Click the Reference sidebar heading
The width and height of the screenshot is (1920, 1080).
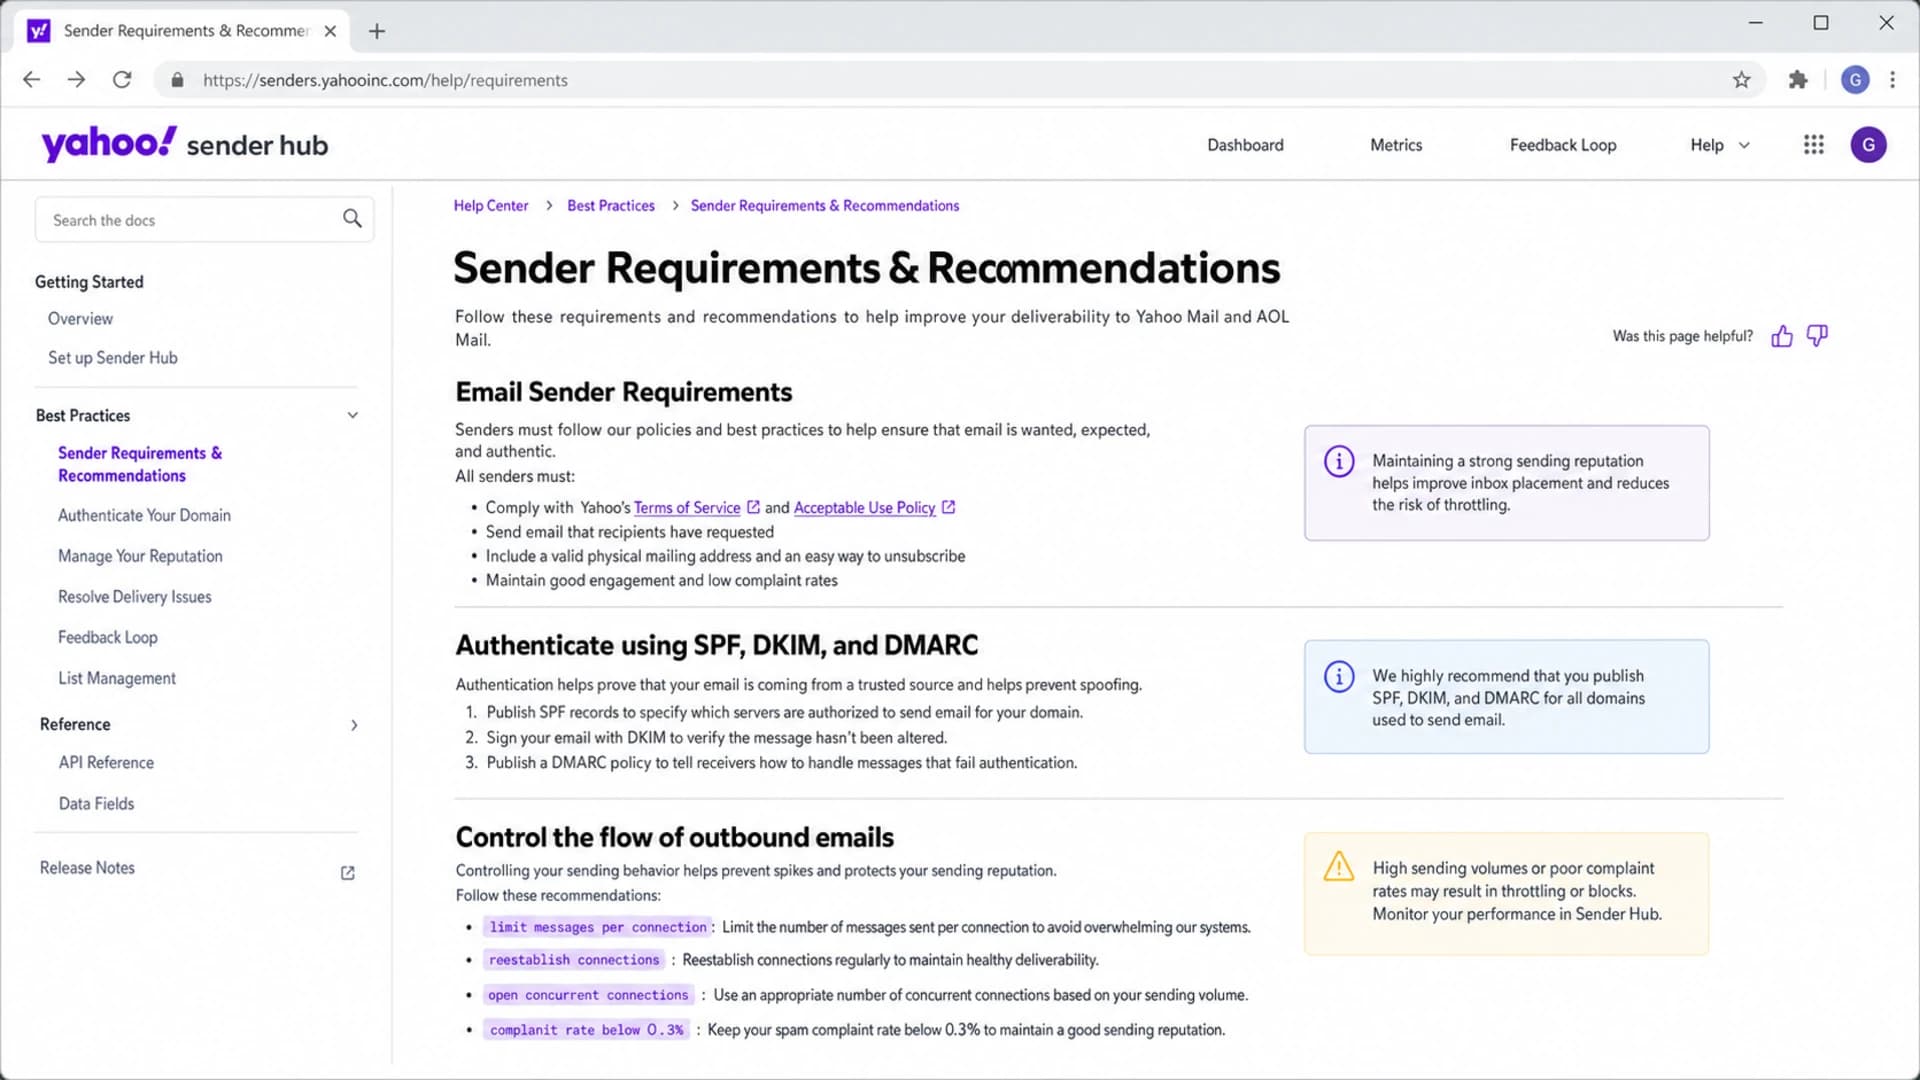click(75, 724)
